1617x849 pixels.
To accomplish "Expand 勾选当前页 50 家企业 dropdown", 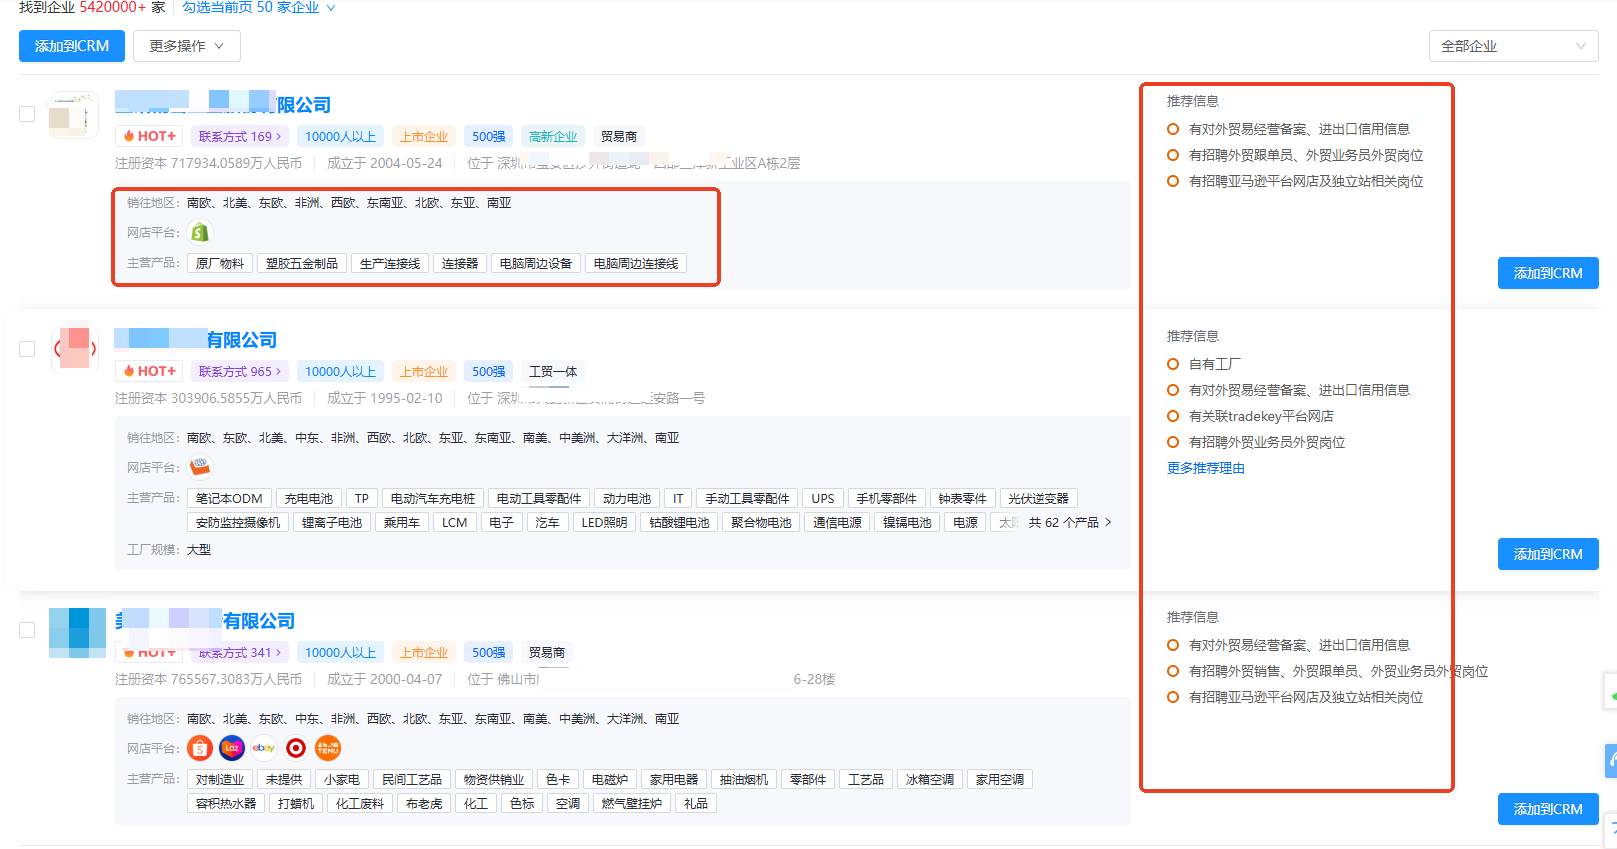I will click(258, 8).
